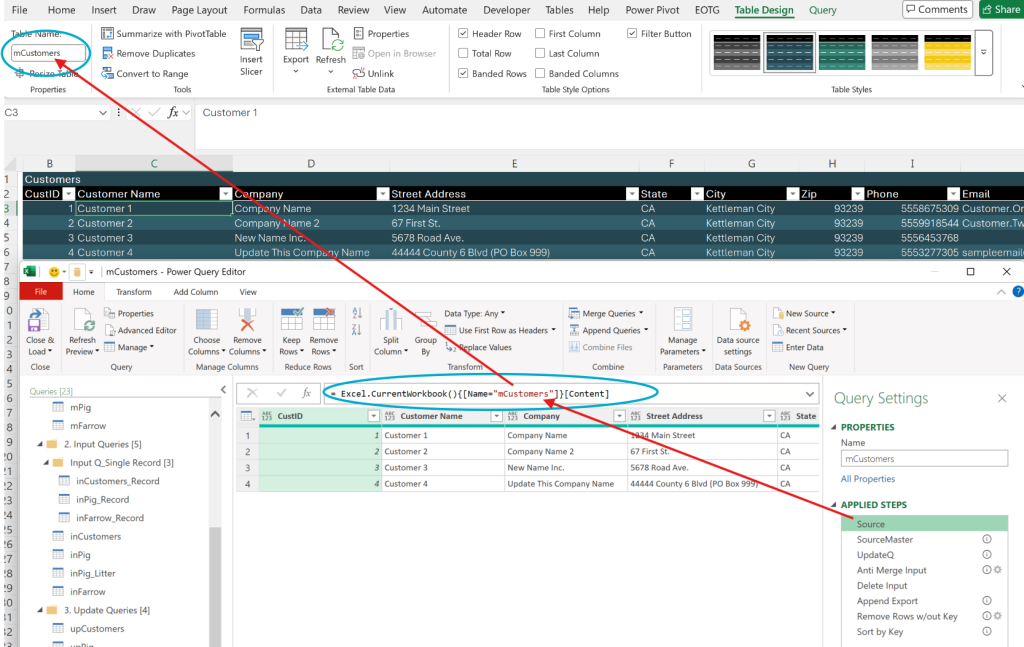Click the Export table icon
This screenshot has height=647, width=1024.
point(296,40)
